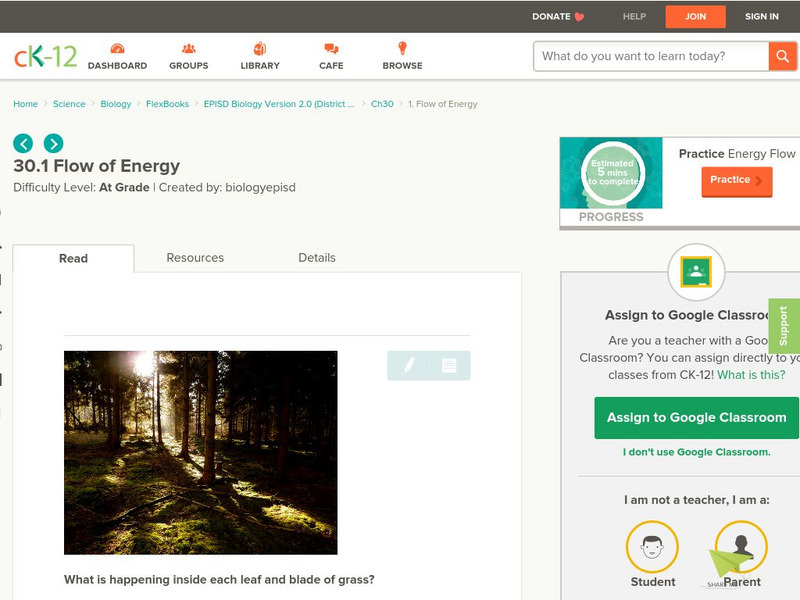Click the orange JOIN button
Viewport: 800px width, 600px height.
point(695,17)
